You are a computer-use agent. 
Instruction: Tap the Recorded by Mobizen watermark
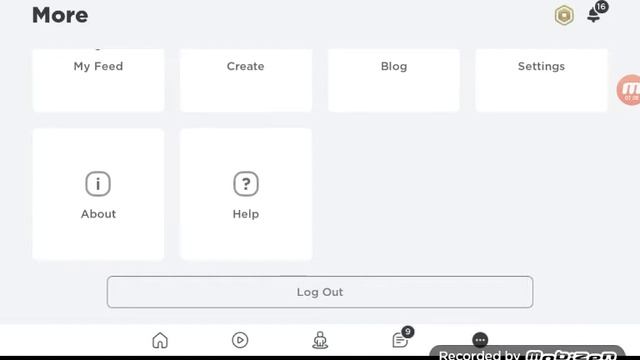click(x=527, y=353)
